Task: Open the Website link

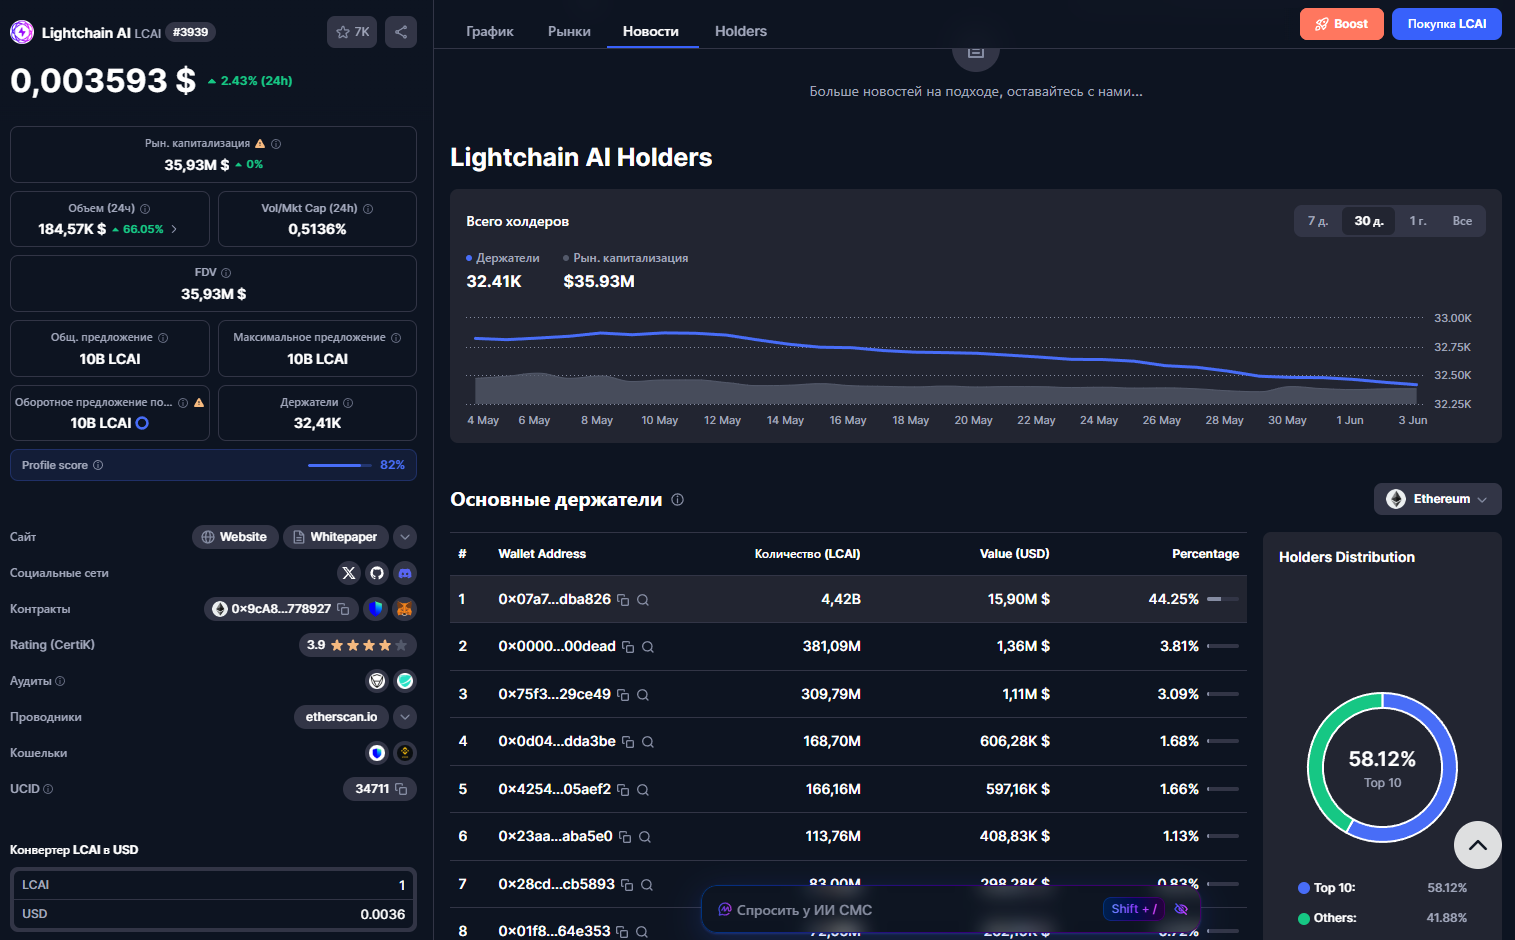Action: [234, 537]
